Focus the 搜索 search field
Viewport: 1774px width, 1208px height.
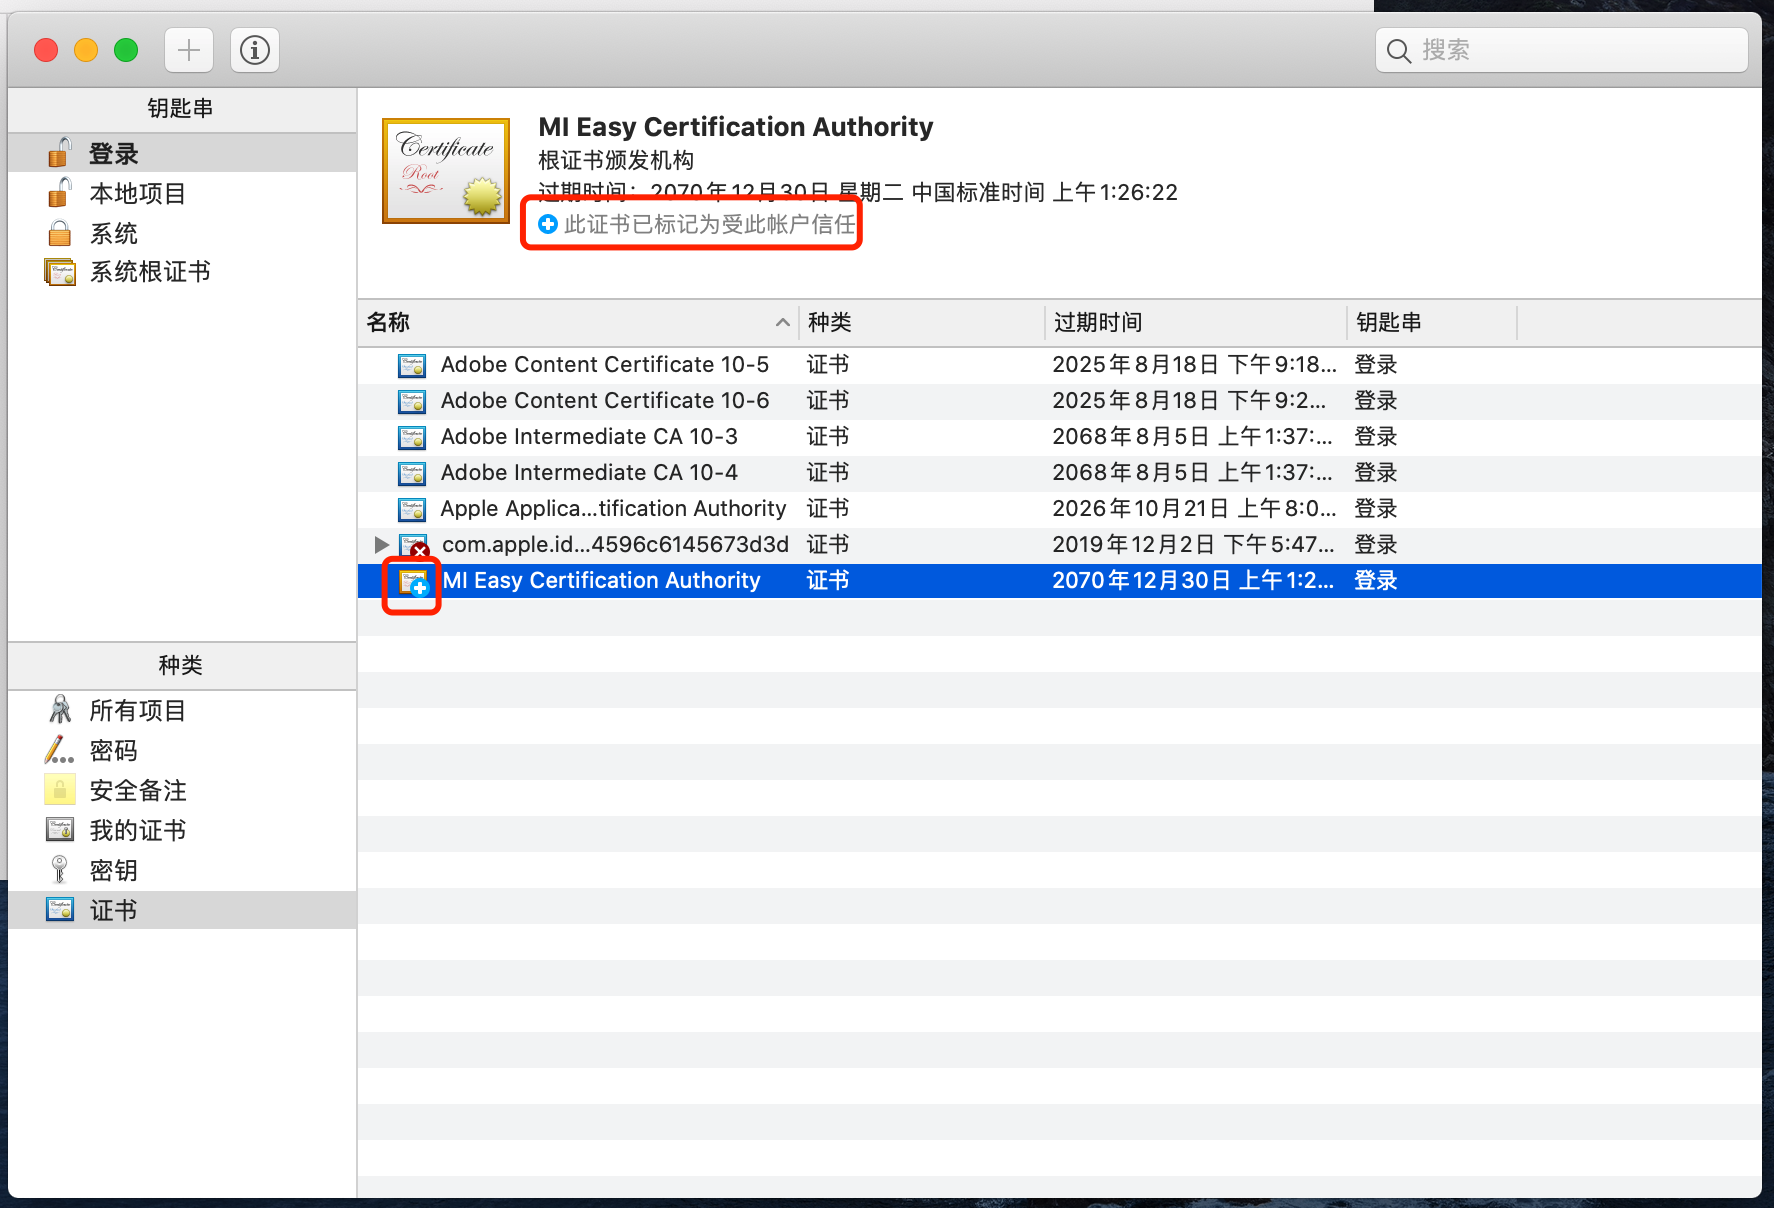1561,50
